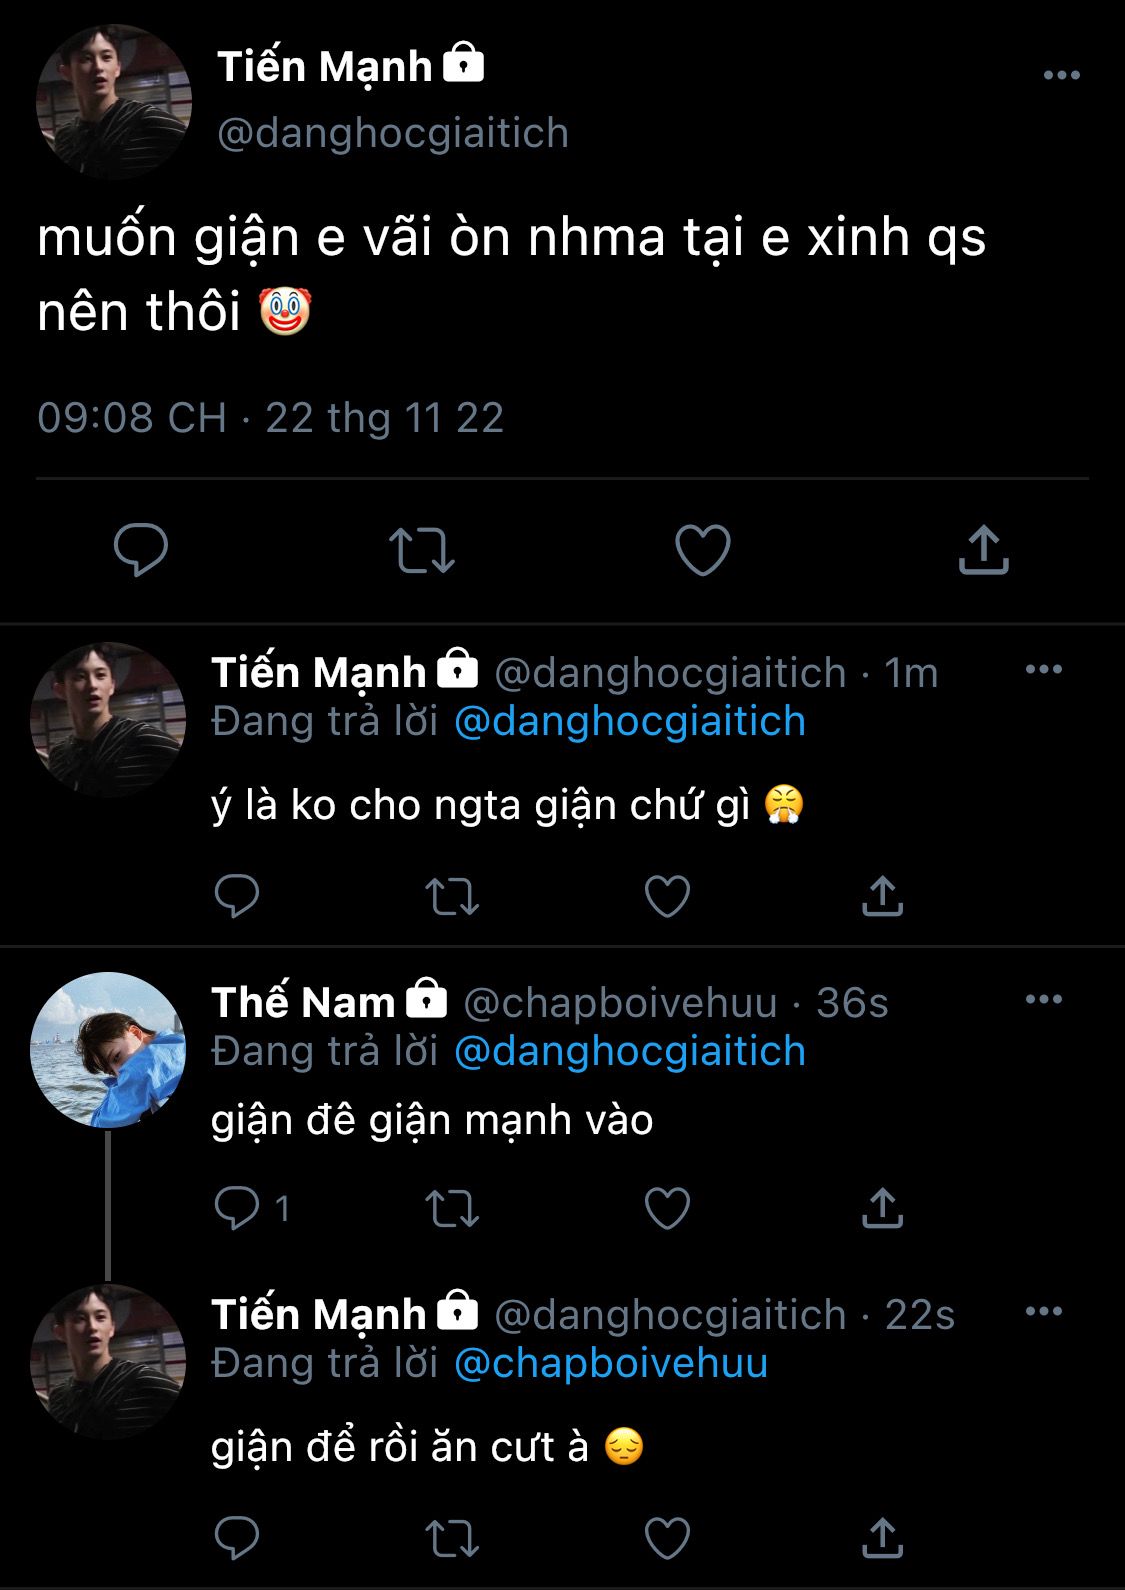Like the main tweet by Tiến Mạnh
The image size is (1125, 1590).
click(702, 549)
